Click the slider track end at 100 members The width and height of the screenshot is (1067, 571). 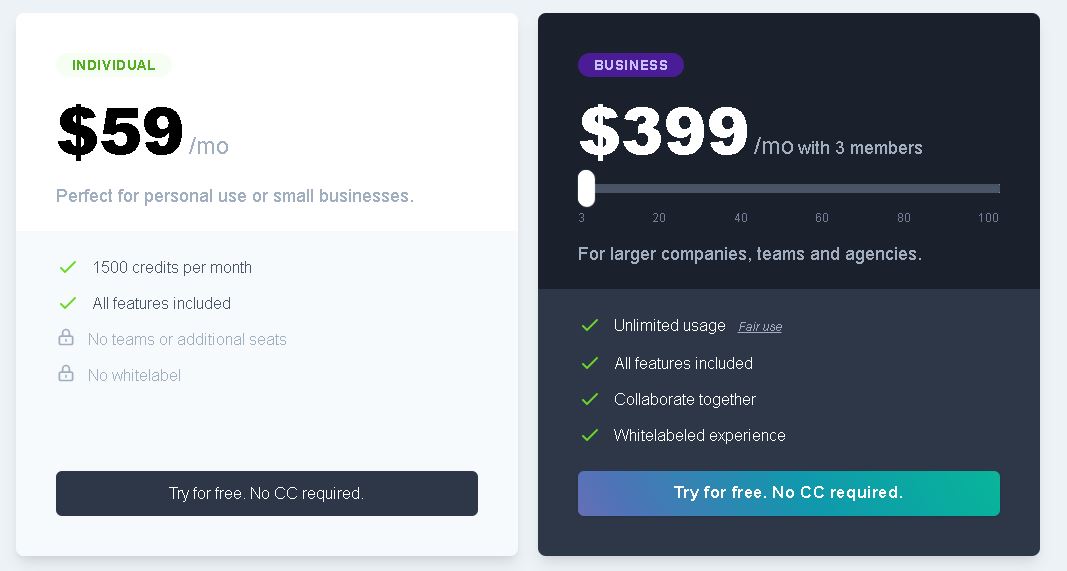pos(995,189)
